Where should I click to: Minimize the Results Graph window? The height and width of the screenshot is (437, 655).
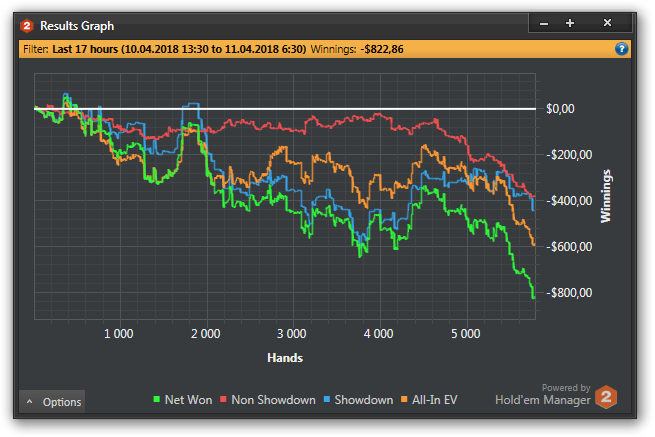coord(543,23)
